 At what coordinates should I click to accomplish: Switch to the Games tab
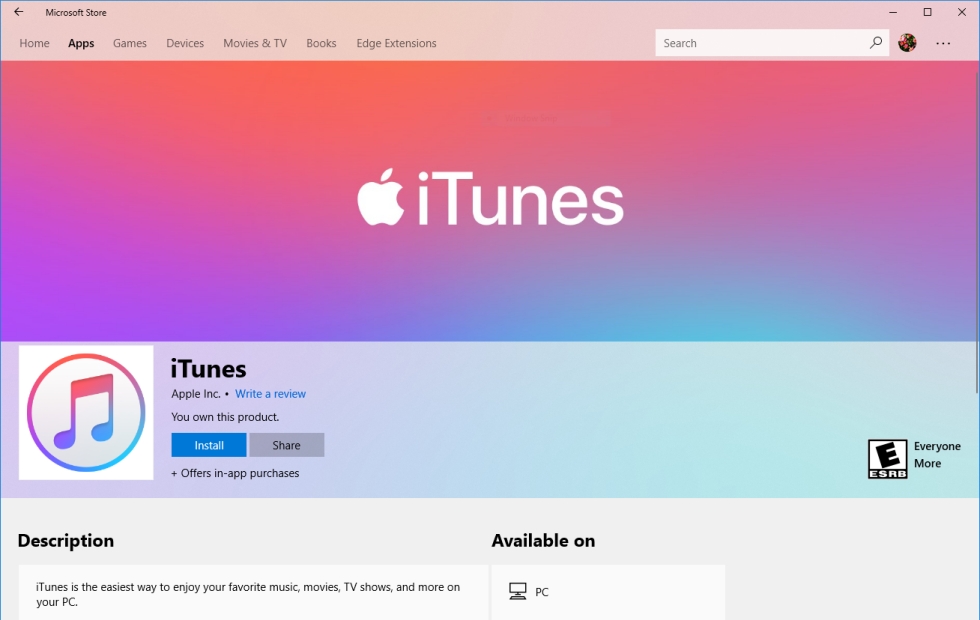pyautogui.click(x=130, y=43)
